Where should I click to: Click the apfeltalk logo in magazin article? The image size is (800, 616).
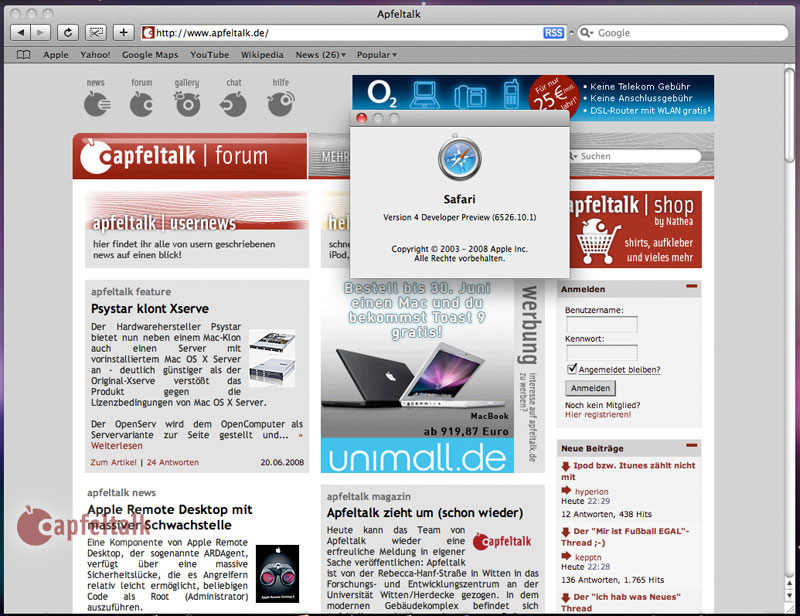click(x=502, y=541)
